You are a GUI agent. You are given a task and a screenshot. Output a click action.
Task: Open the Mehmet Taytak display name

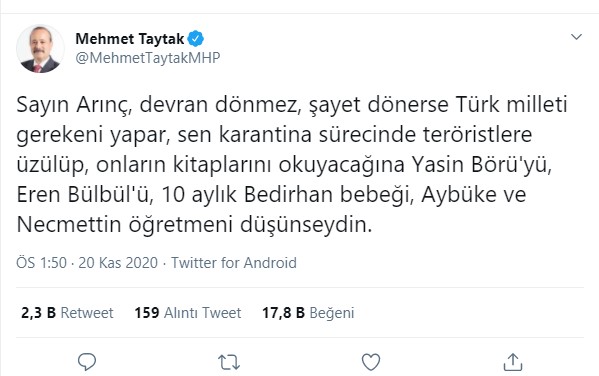click(x=130, y=39)
